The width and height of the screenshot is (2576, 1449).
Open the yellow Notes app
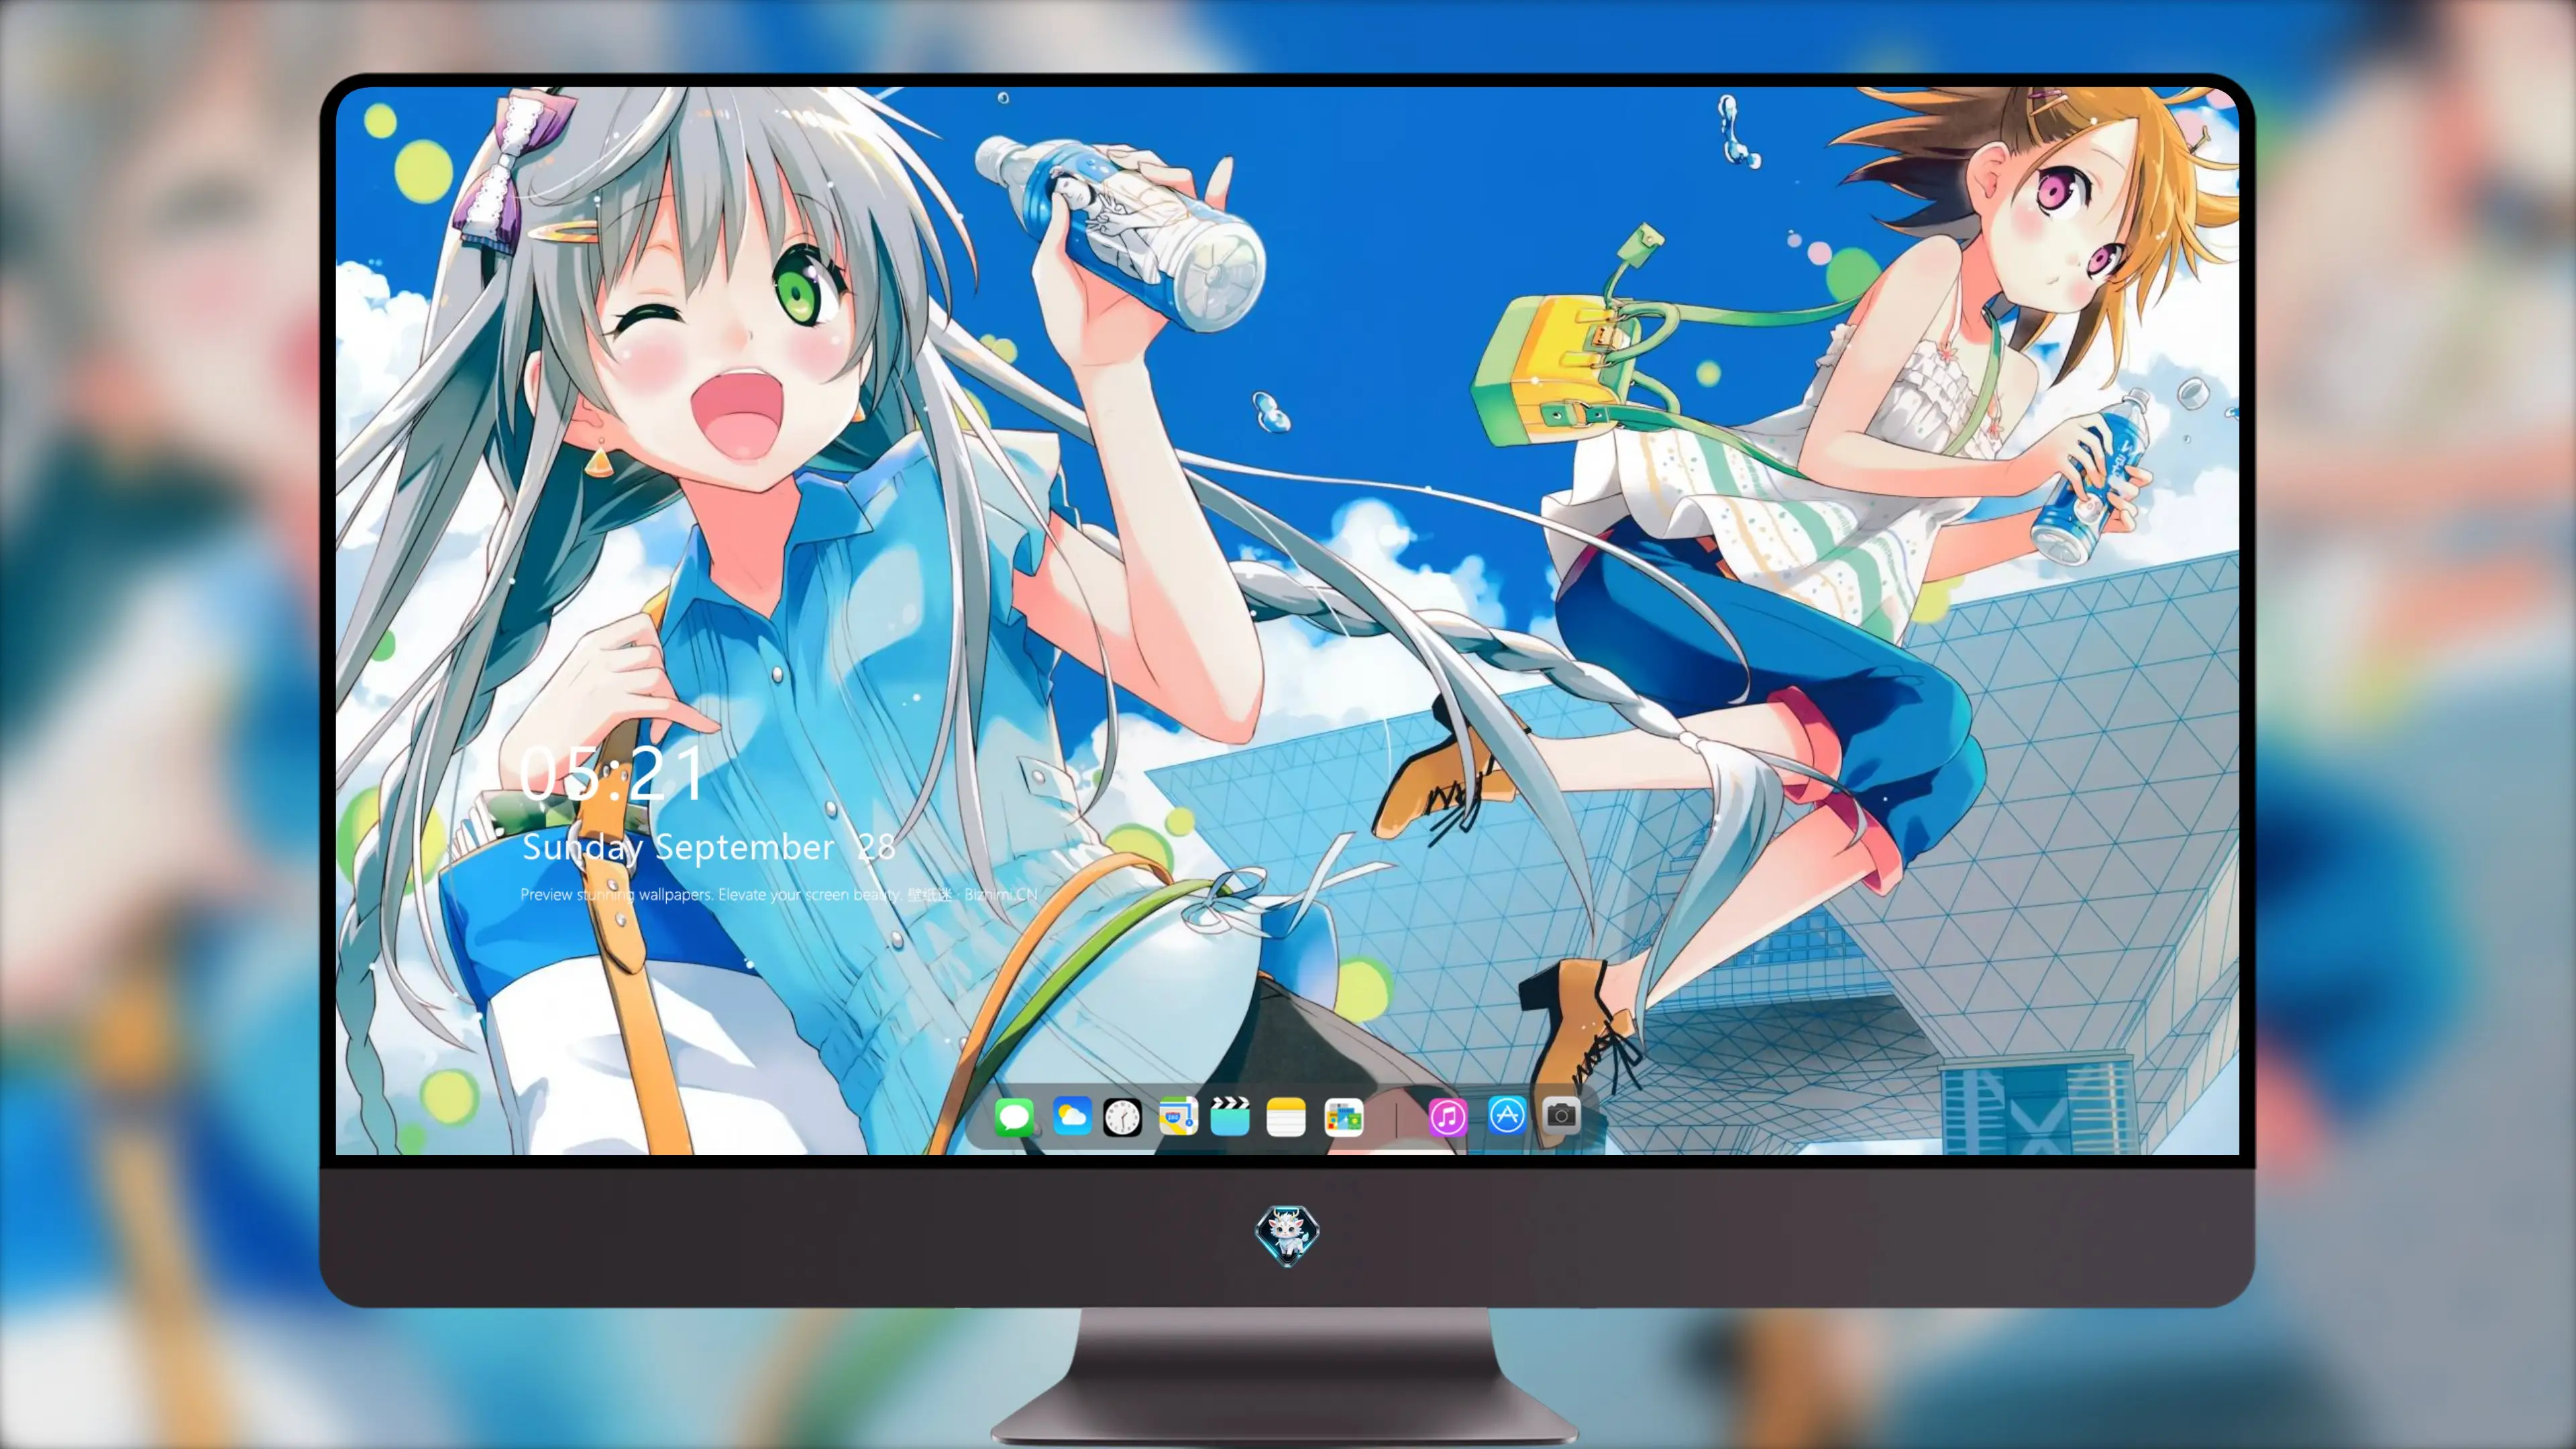click(1286, 1117)
